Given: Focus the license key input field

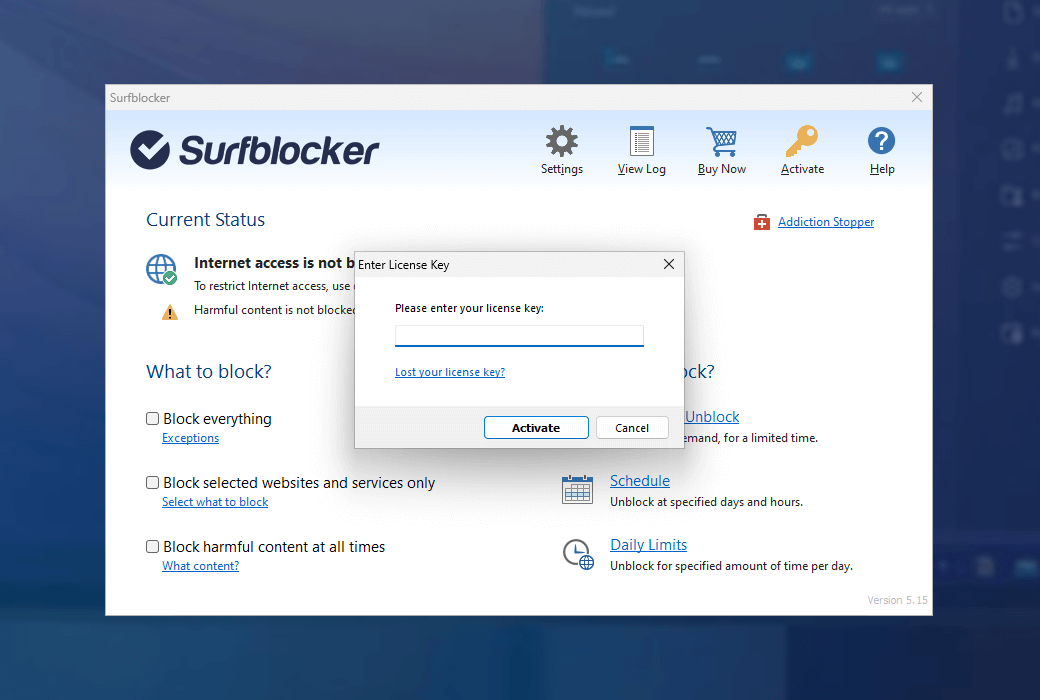Looking at the screenshot, I should (x=519, y=336).
